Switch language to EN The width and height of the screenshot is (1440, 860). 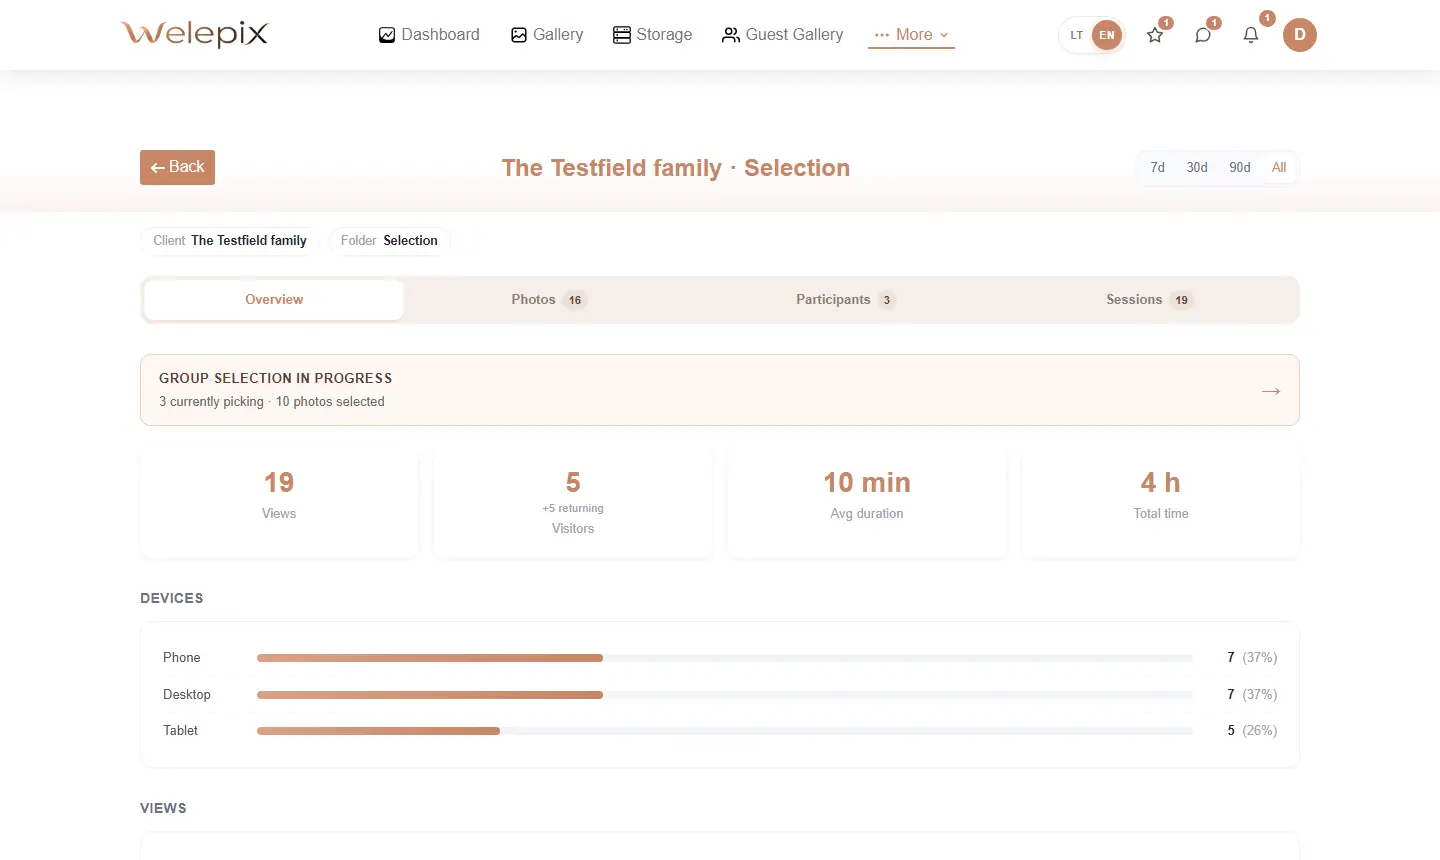click(1107, 35)
